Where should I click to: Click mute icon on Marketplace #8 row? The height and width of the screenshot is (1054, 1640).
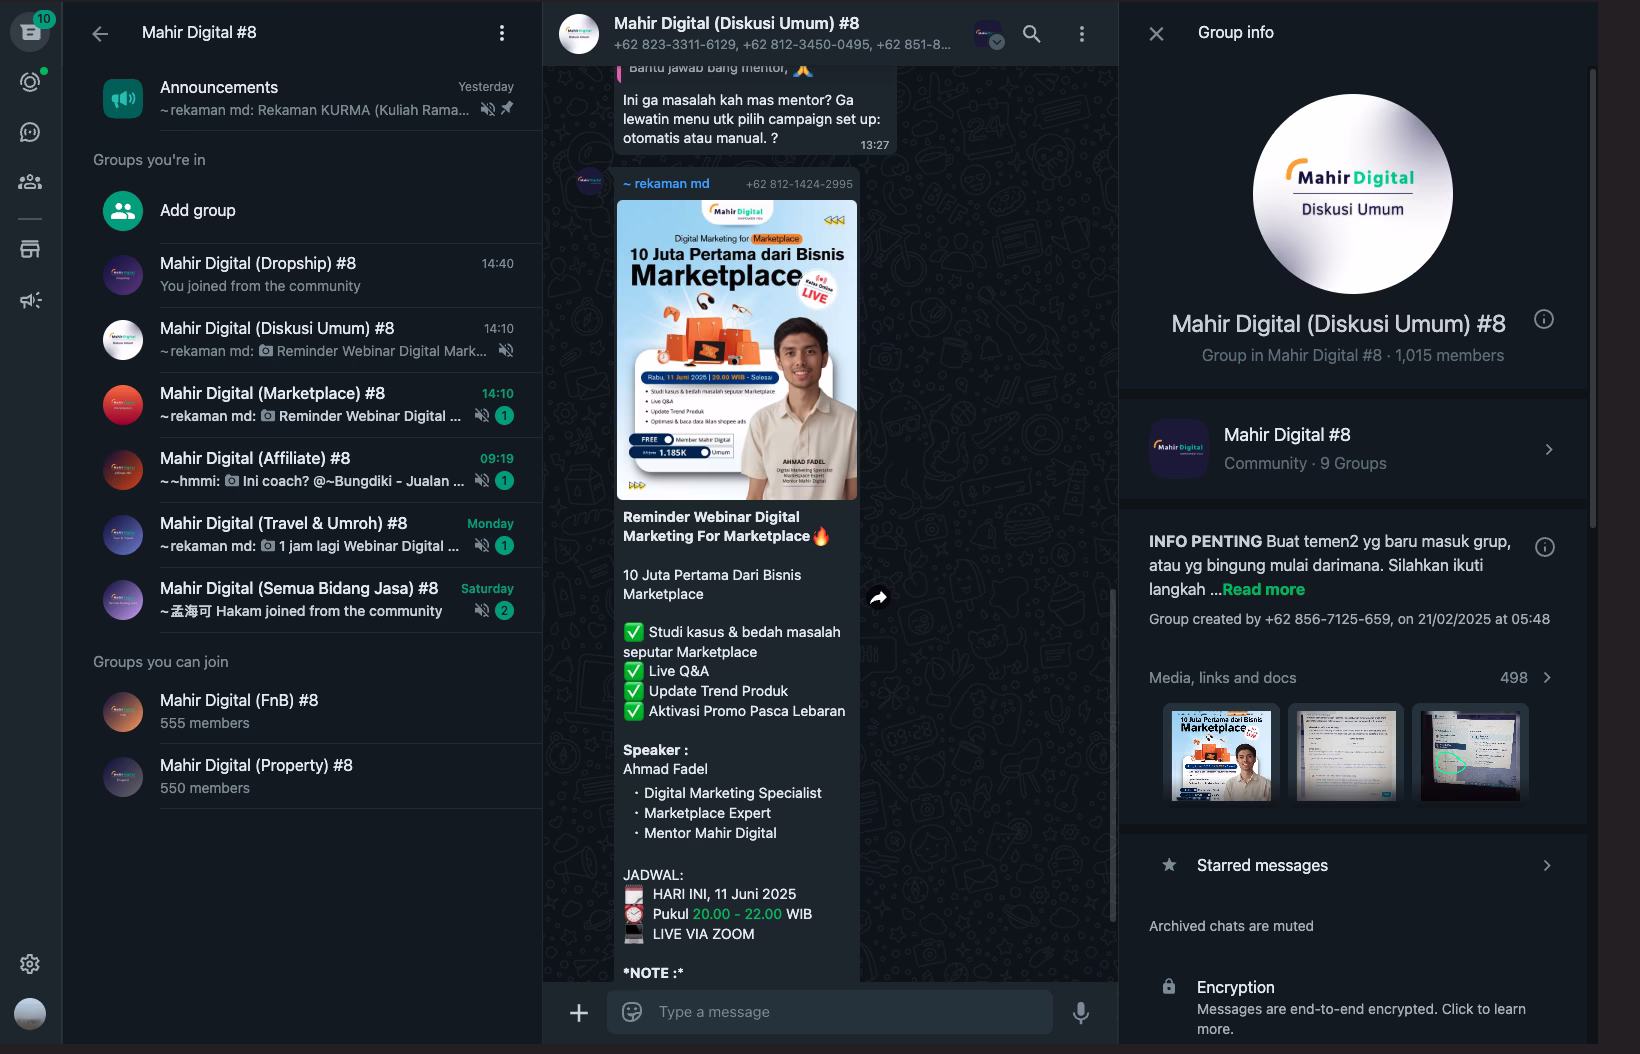(x=481, y=415)
